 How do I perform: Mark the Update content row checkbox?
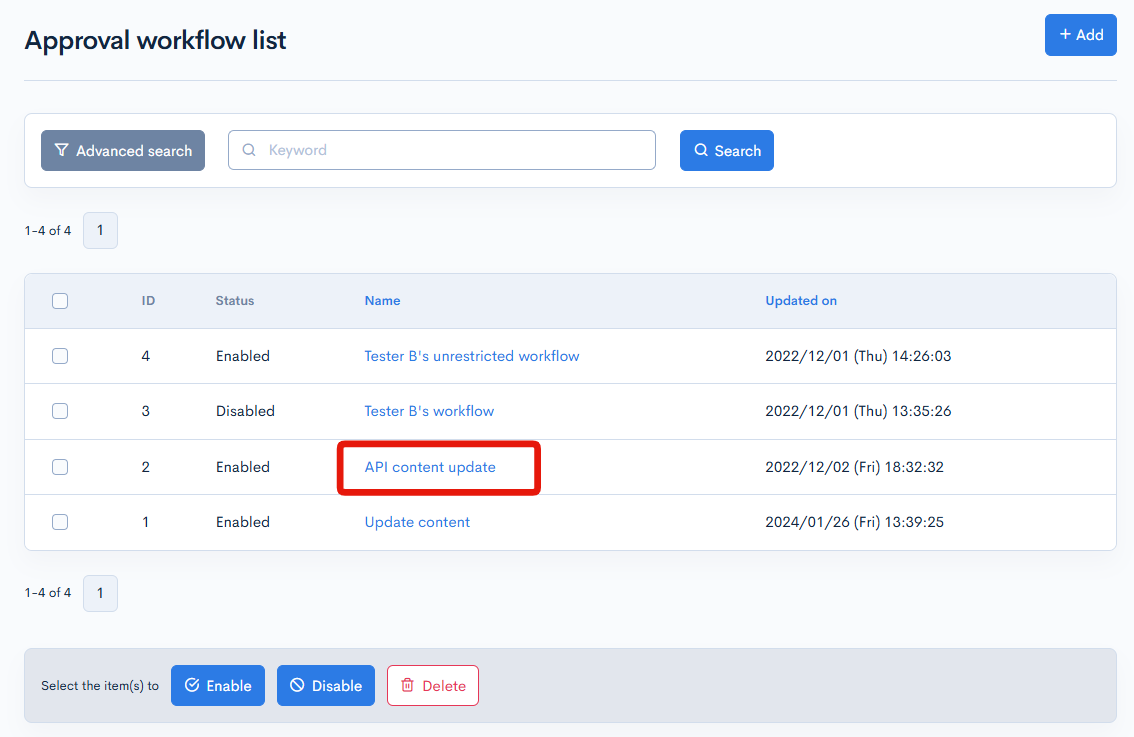coord(60,522)
